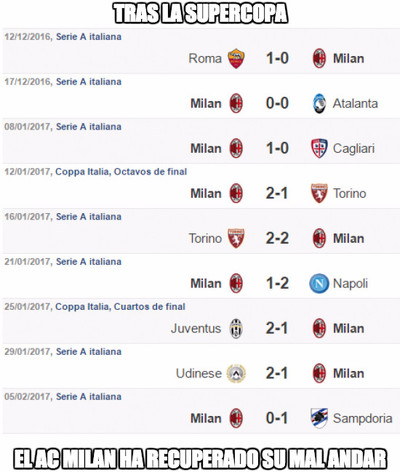The height and width of the screenshot is (472, 400).
Task: Click Torino crest in Coppa Italia Octavos match
Action: tap(319, 193)
